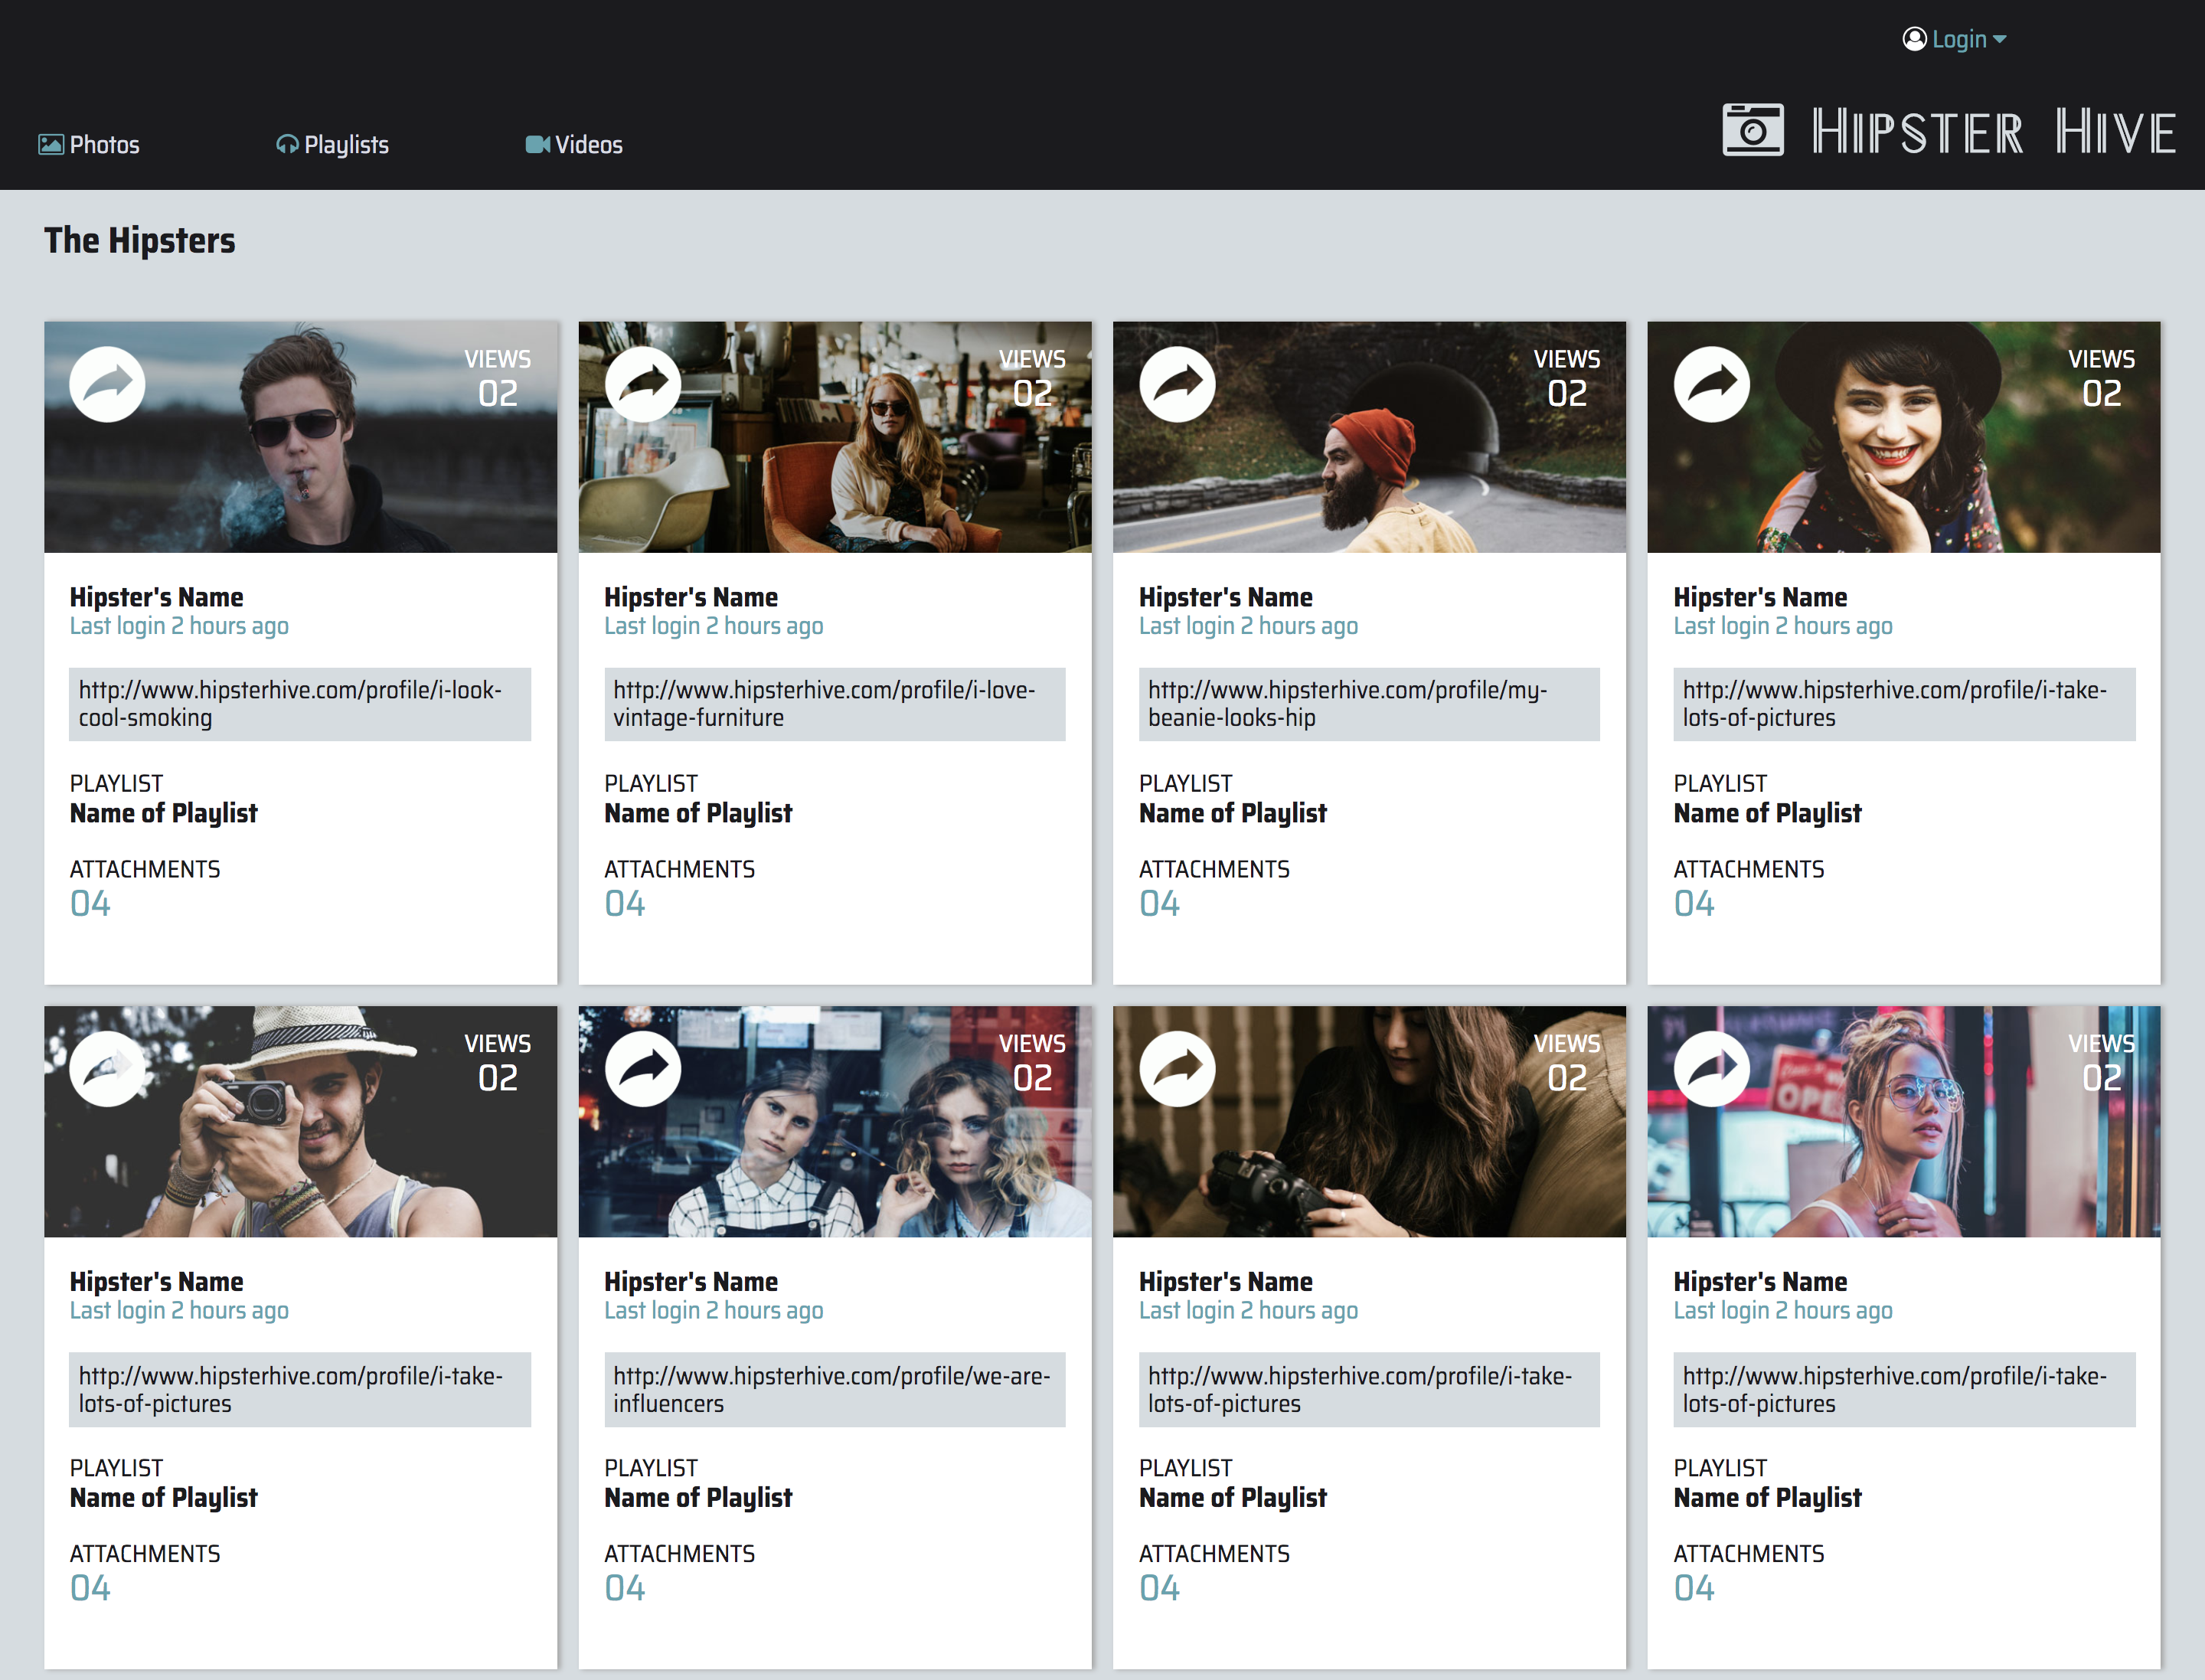
Task: Click share arrow on vintage furniture card
Action: (642, 384)
